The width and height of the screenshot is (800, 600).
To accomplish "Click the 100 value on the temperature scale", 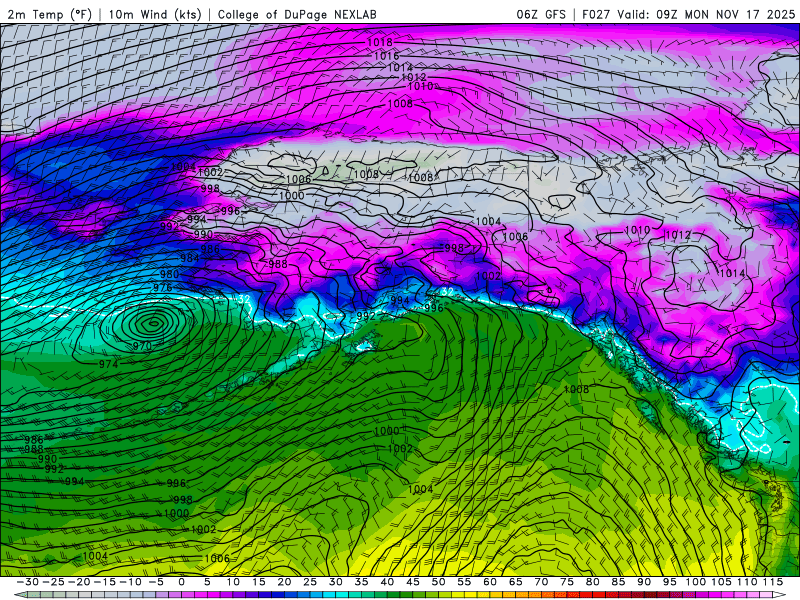I will tap(695, 582).
